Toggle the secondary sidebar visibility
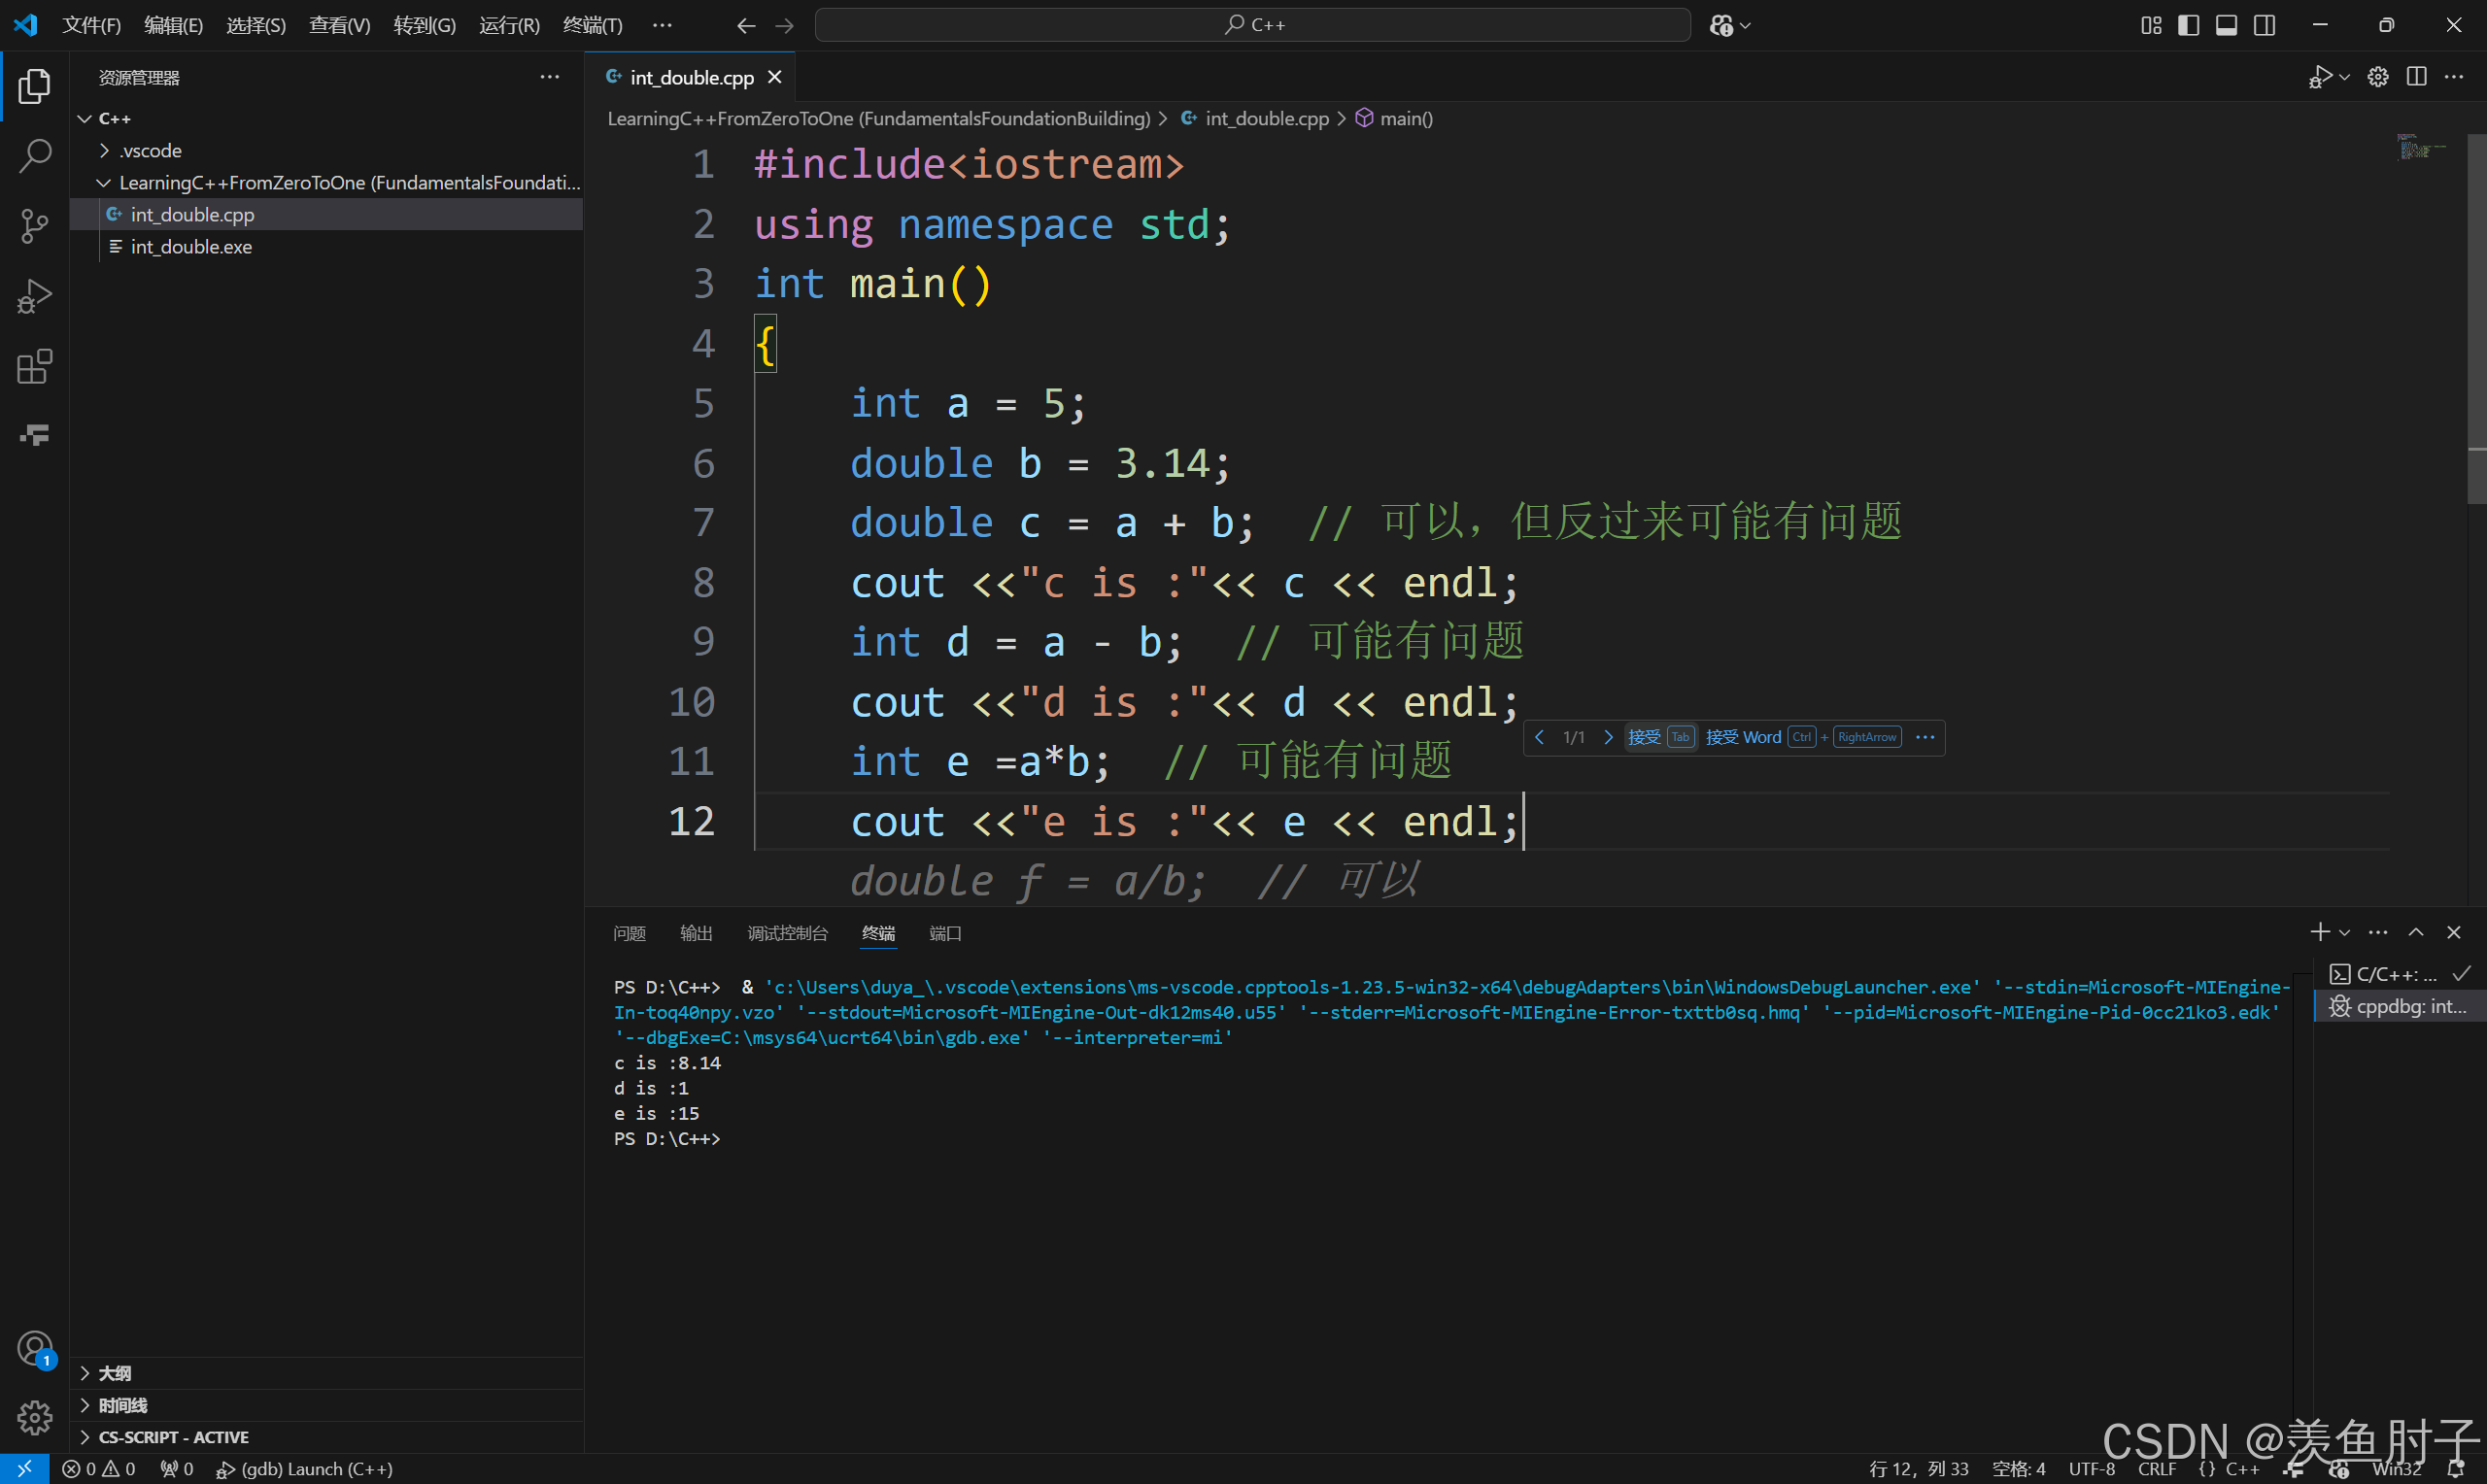 pyautogui.click(x=2264, y=25)
